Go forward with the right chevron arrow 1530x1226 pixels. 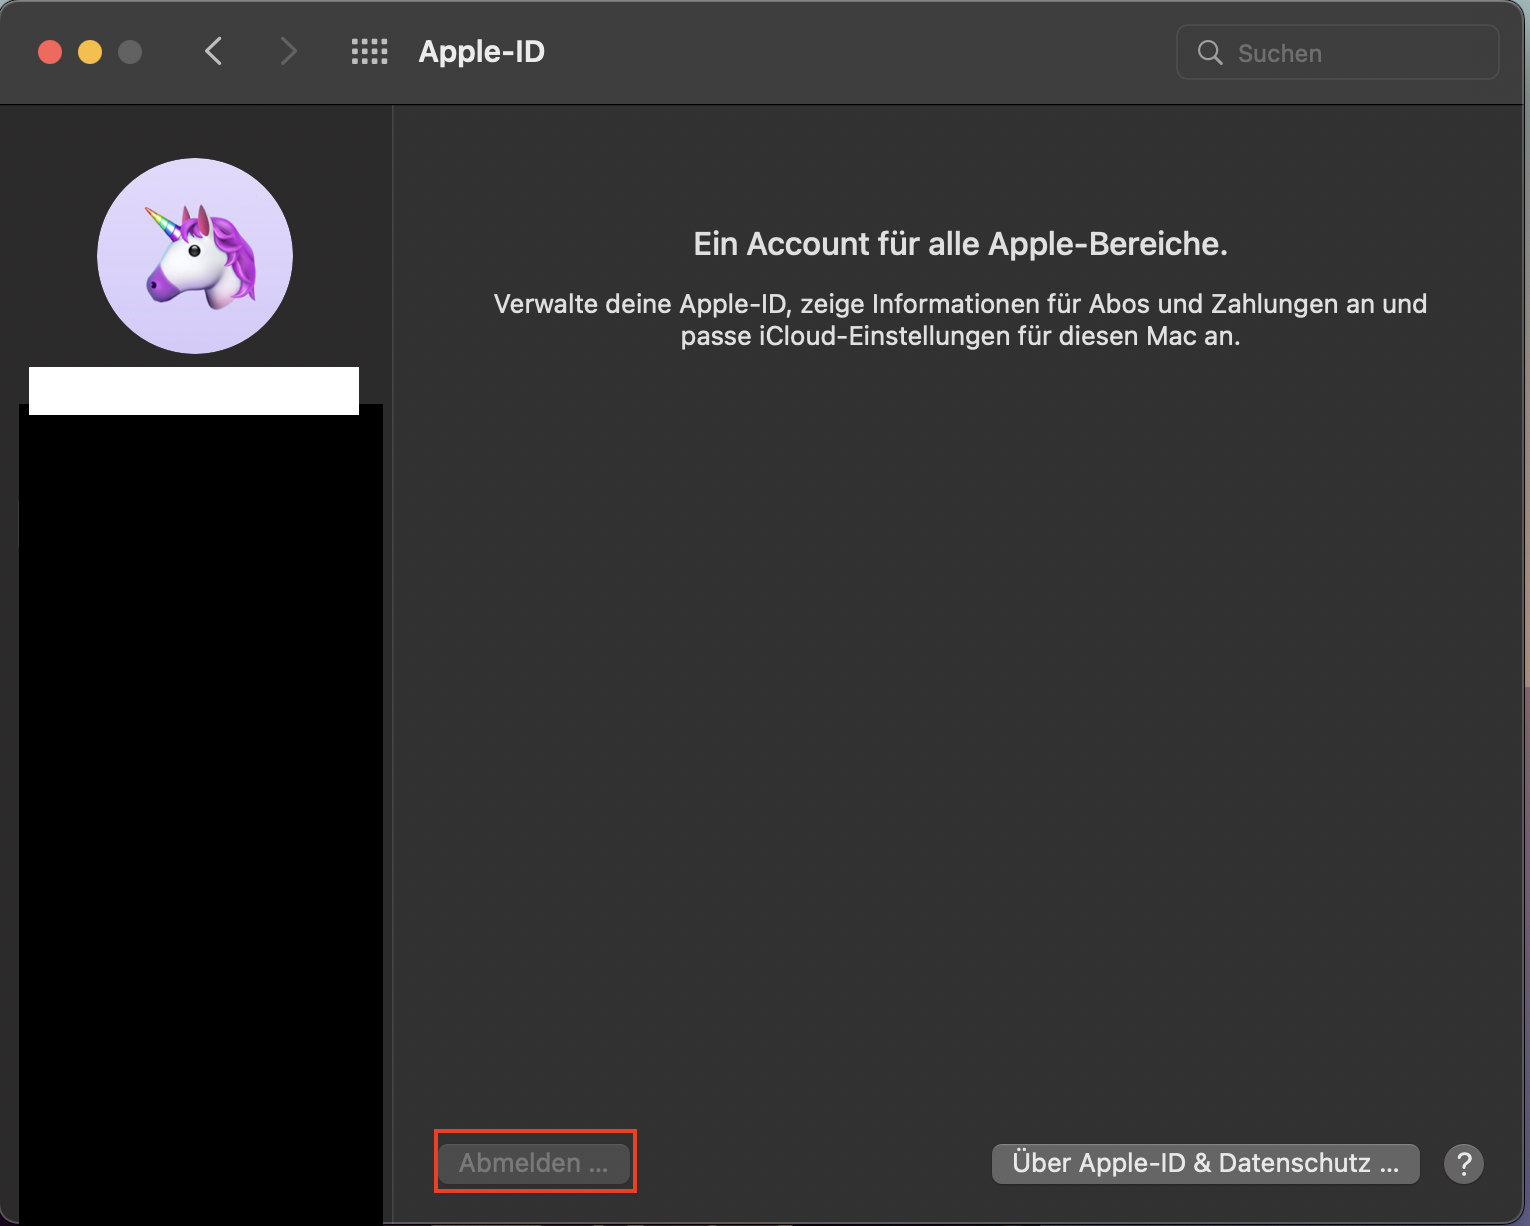tap(288, 52)
